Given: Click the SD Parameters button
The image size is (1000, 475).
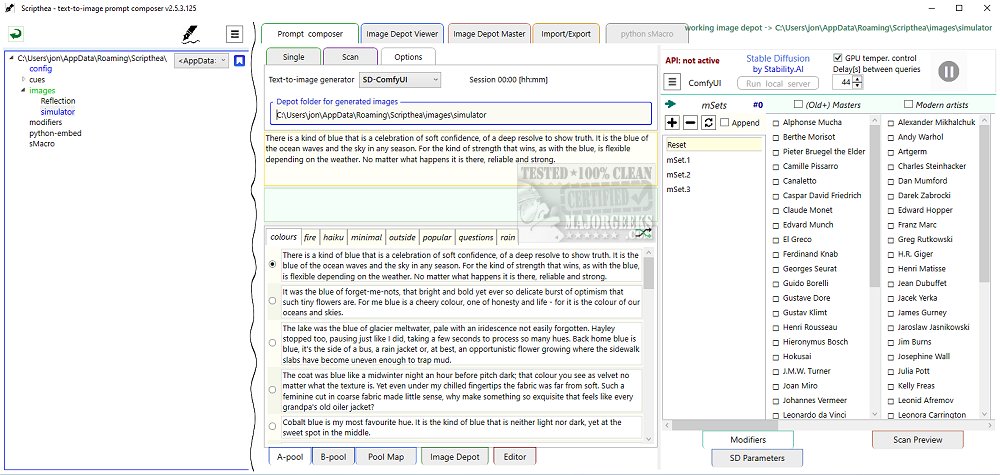Looking at the screenshot, I should [x=757, y=458].
